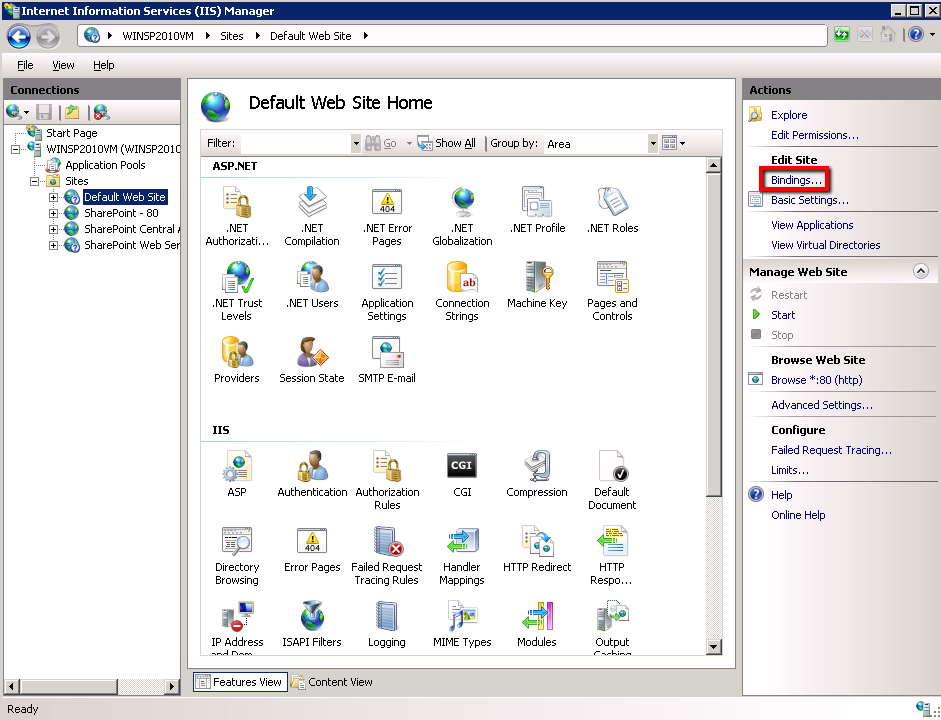This screenshot has height=720, width=941.
Task: Open the Connection Strings icon
Action: (x=462, y=290)
